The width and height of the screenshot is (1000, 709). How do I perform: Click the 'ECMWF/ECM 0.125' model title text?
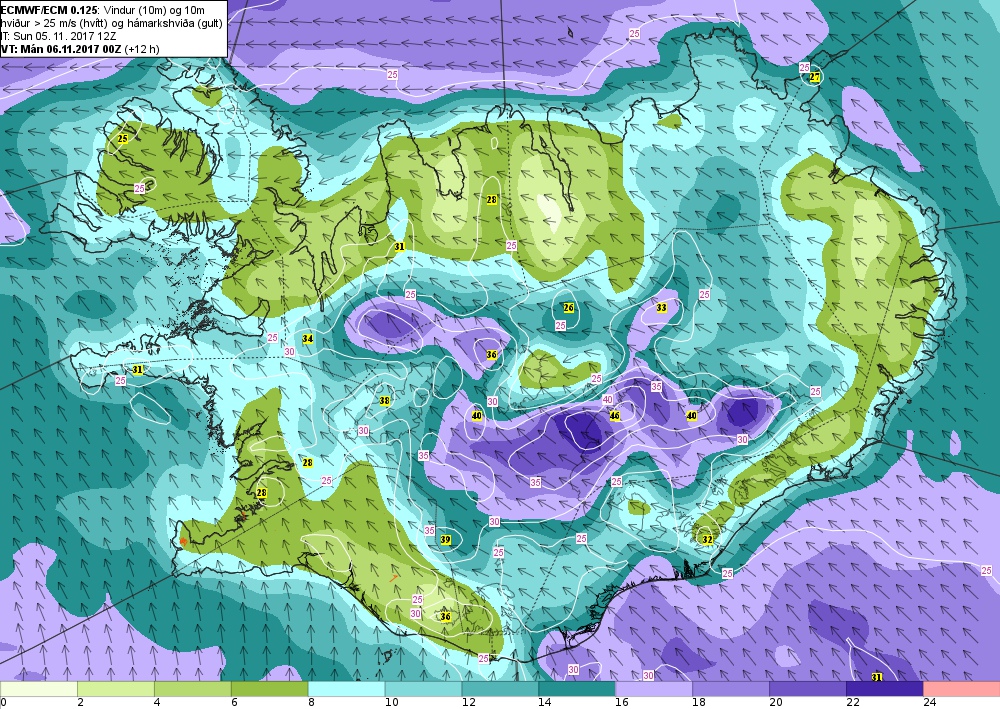(x=49, y=10)
